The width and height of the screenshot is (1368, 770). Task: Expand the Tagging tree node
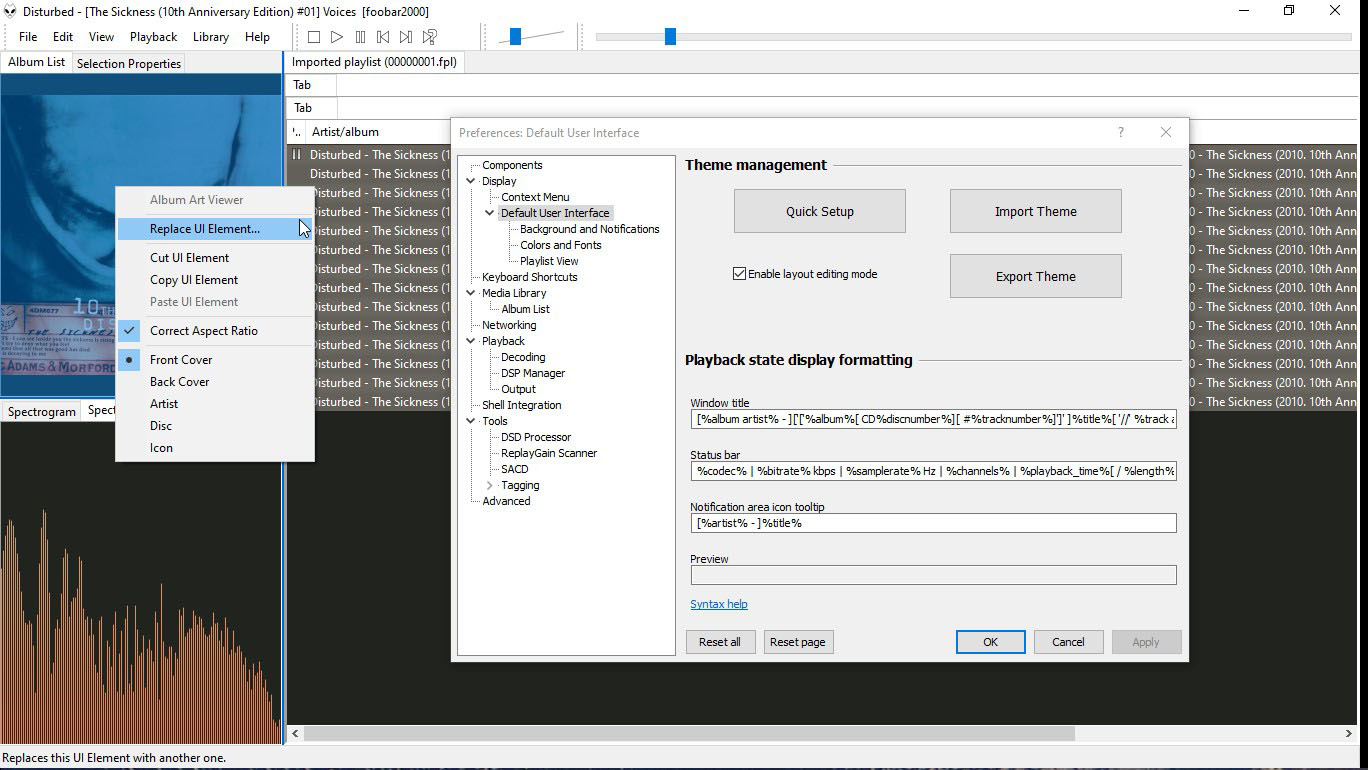[489, 485]
